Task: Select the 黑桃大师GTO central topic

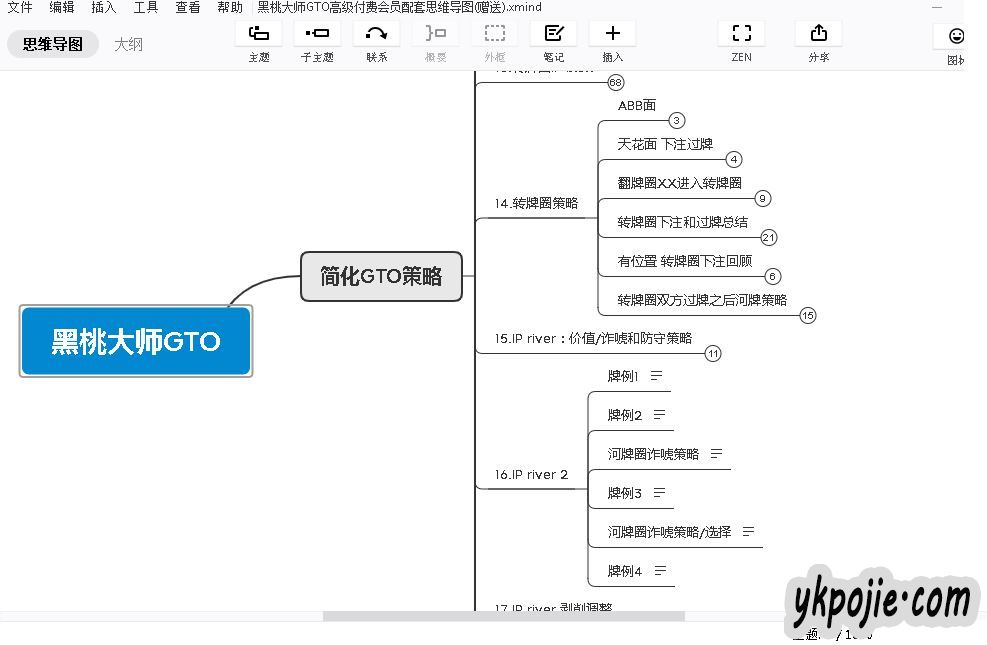Action: click(136, 341)
